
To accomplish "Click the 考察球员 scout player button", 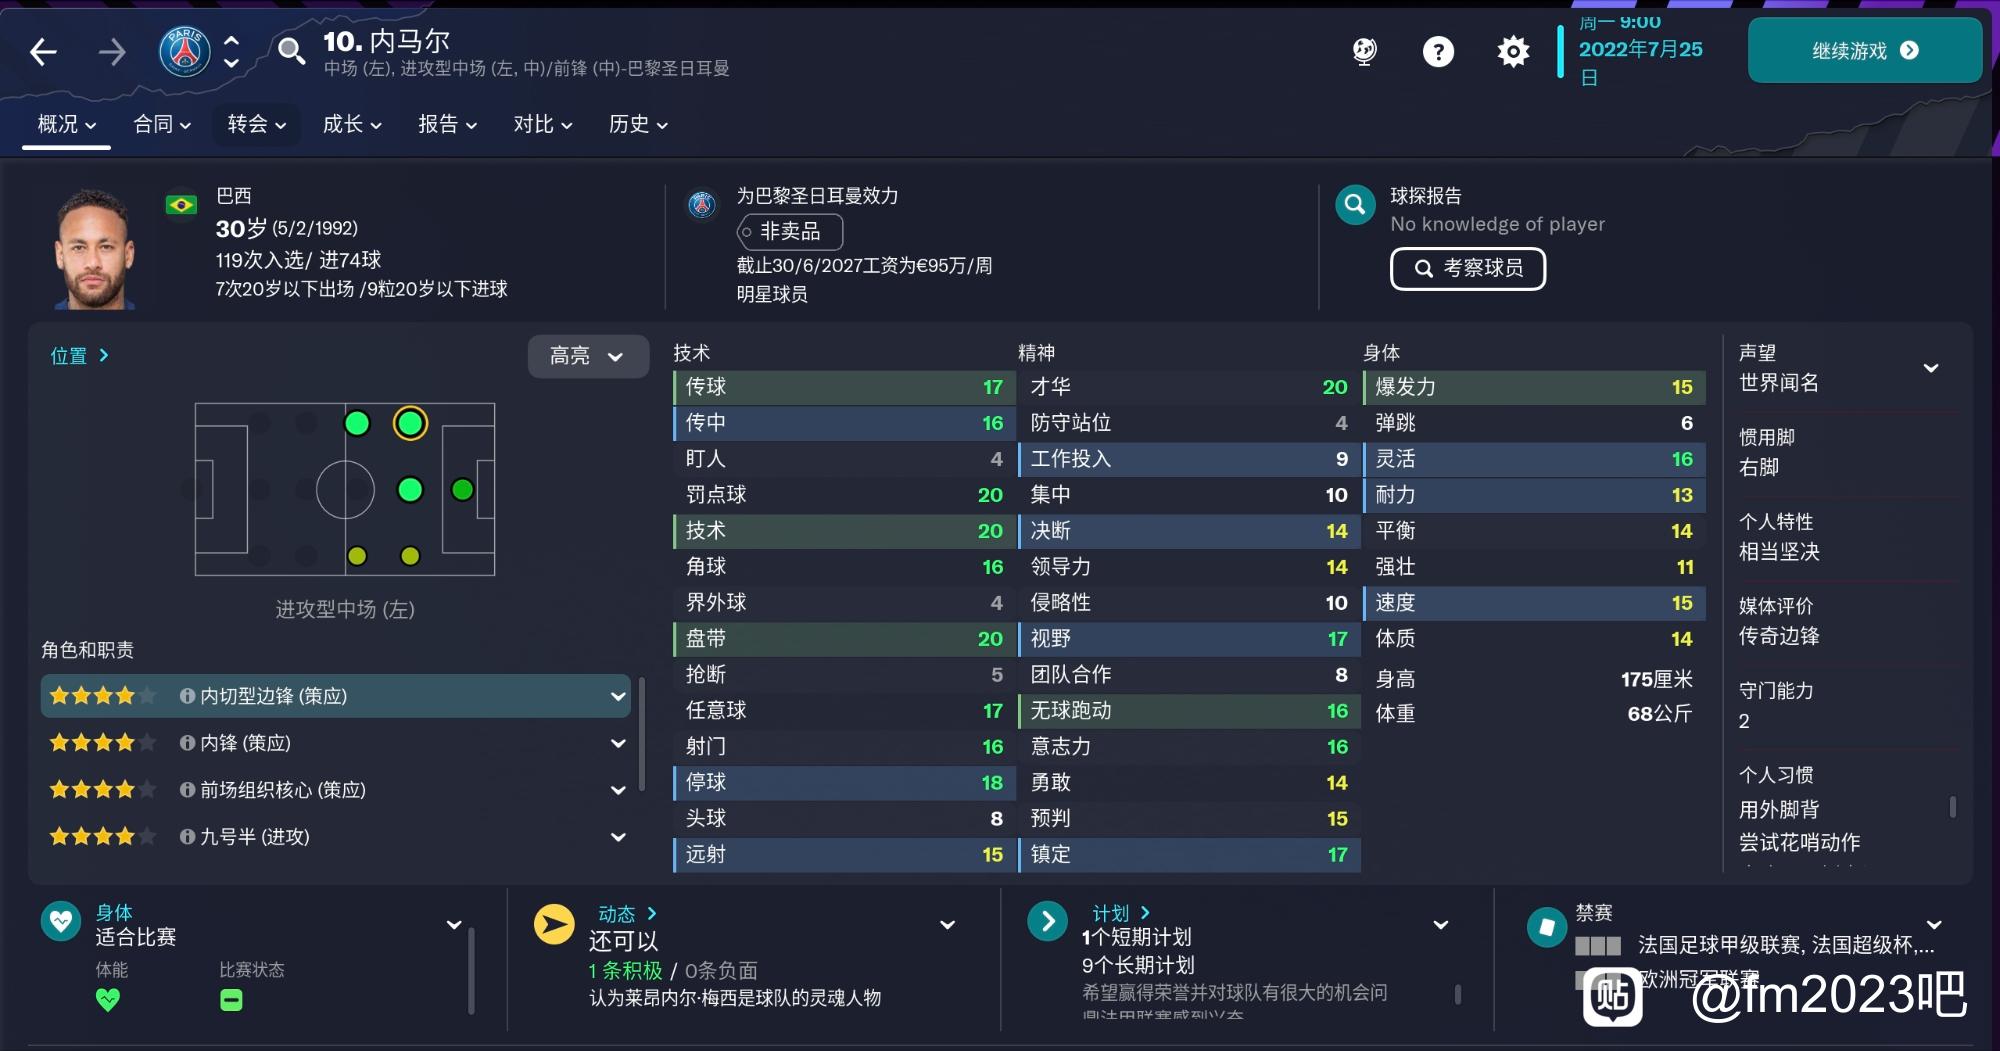I will (1468, 268).
